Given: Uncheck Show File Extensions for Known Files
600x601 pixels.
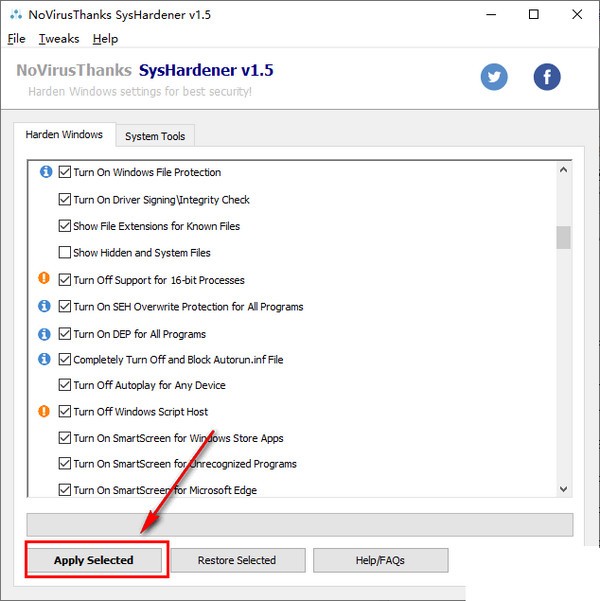Looking at the screenshot, I should [x=64, y=226].
